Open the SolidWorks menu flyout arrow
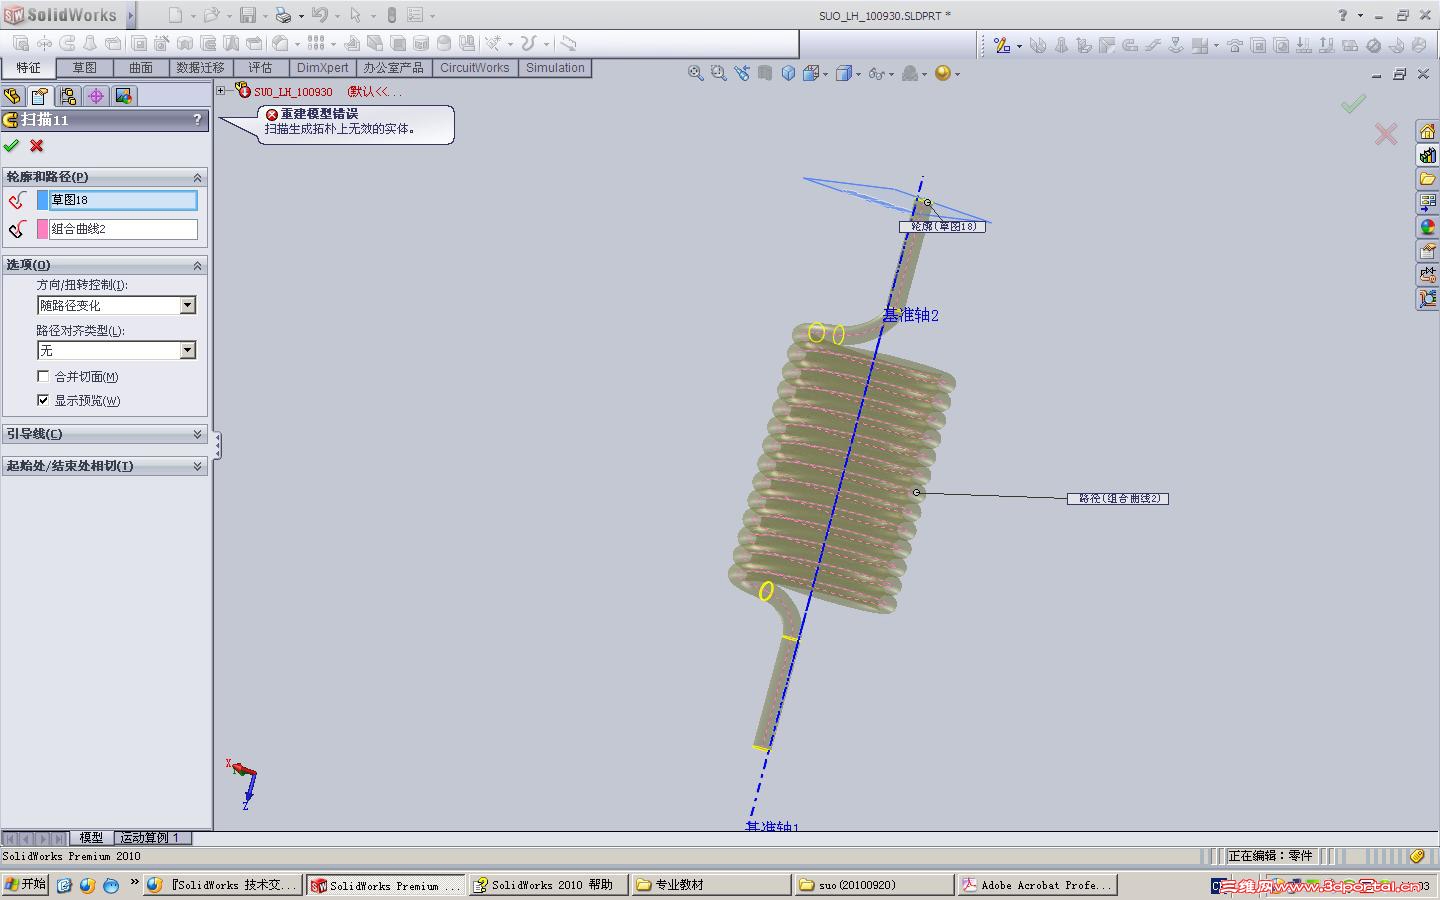 point(130,15)
